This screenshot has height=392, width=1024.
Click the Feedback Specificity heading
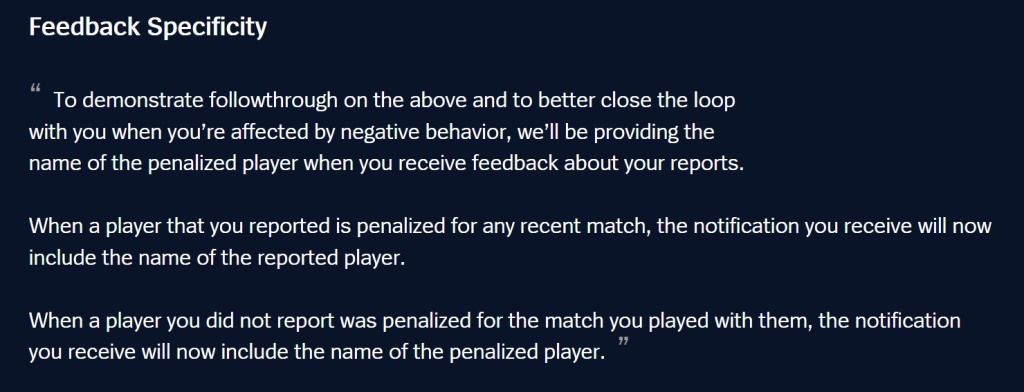(x=148, y=27)
